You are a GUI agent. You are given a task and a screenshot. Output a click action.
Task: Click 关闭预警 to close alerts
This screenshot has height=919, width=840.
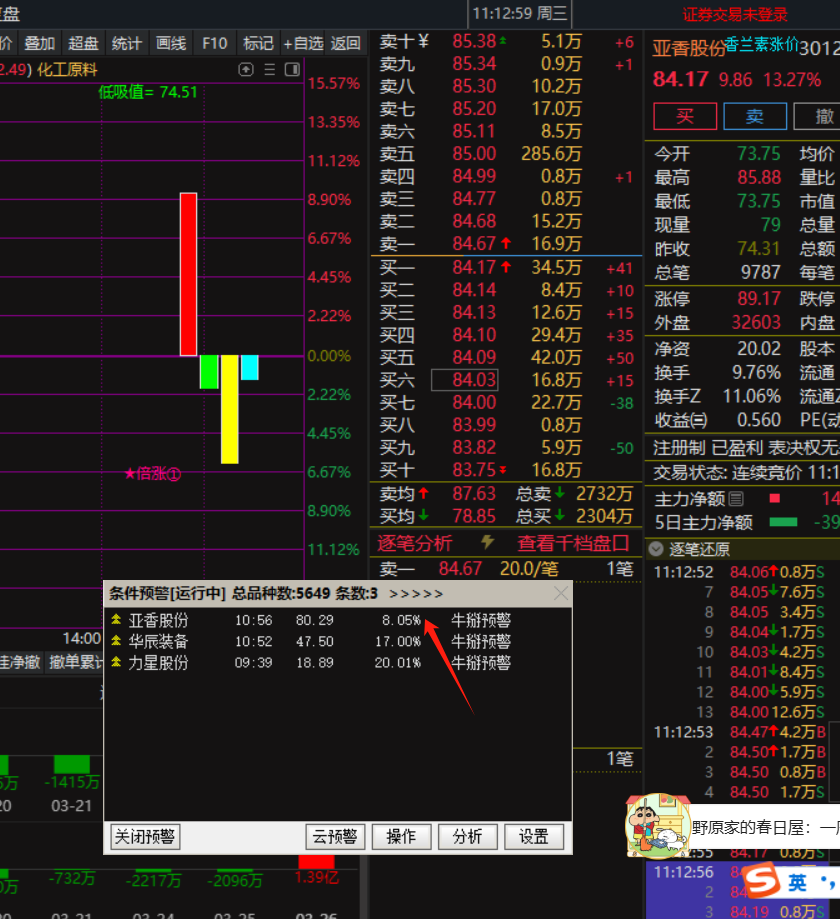click(x=144, y=837)
